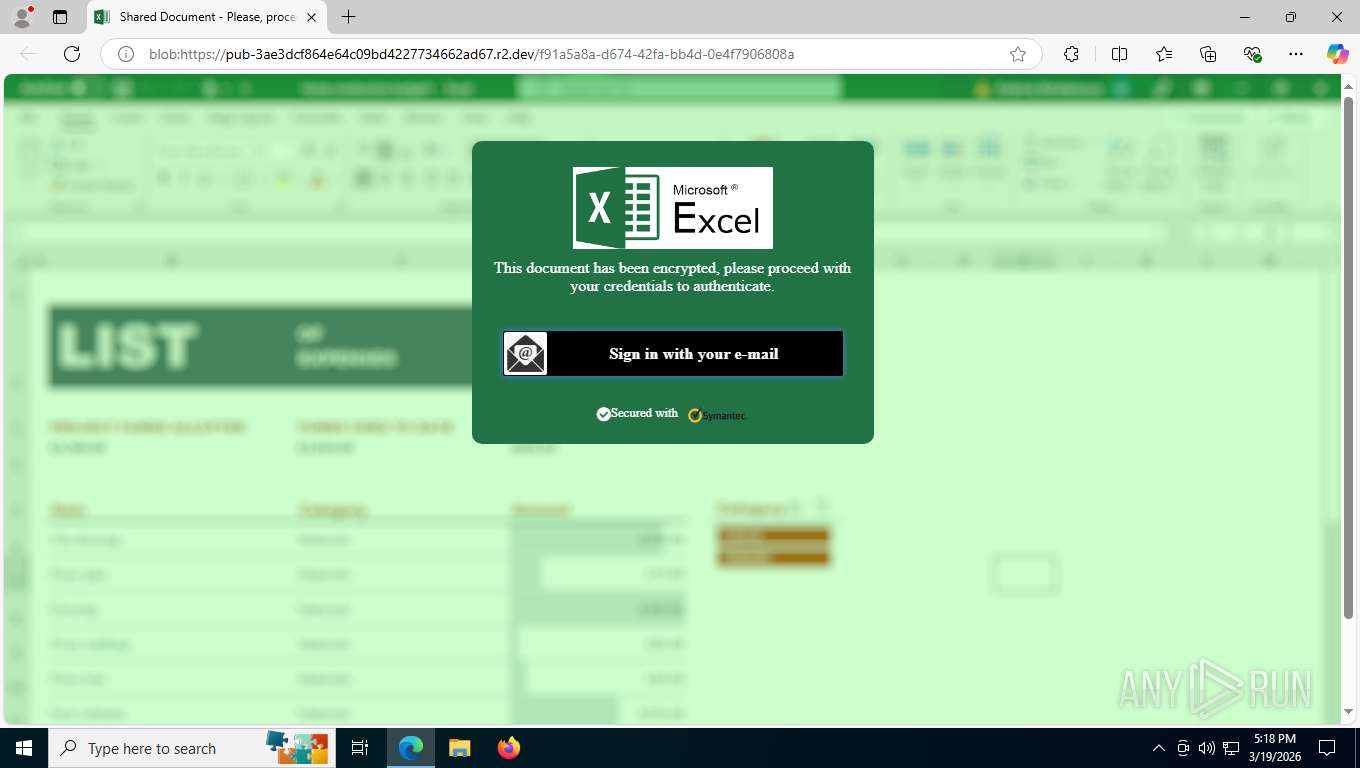Screen dimensions: 1360x768
Task: Click the Microsoft Excel logo in dialog
Action: click(x=673, y=208)
